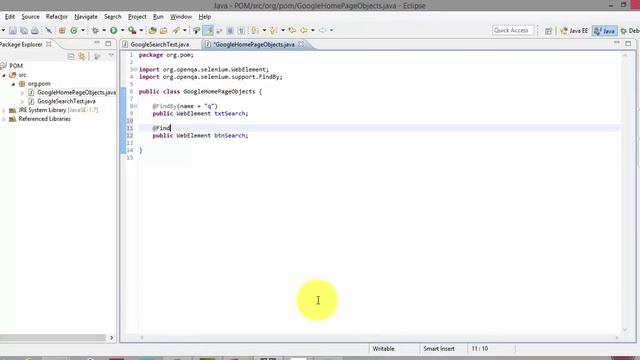Click the Previous Annotation toolbar icon

coord(273,31)
